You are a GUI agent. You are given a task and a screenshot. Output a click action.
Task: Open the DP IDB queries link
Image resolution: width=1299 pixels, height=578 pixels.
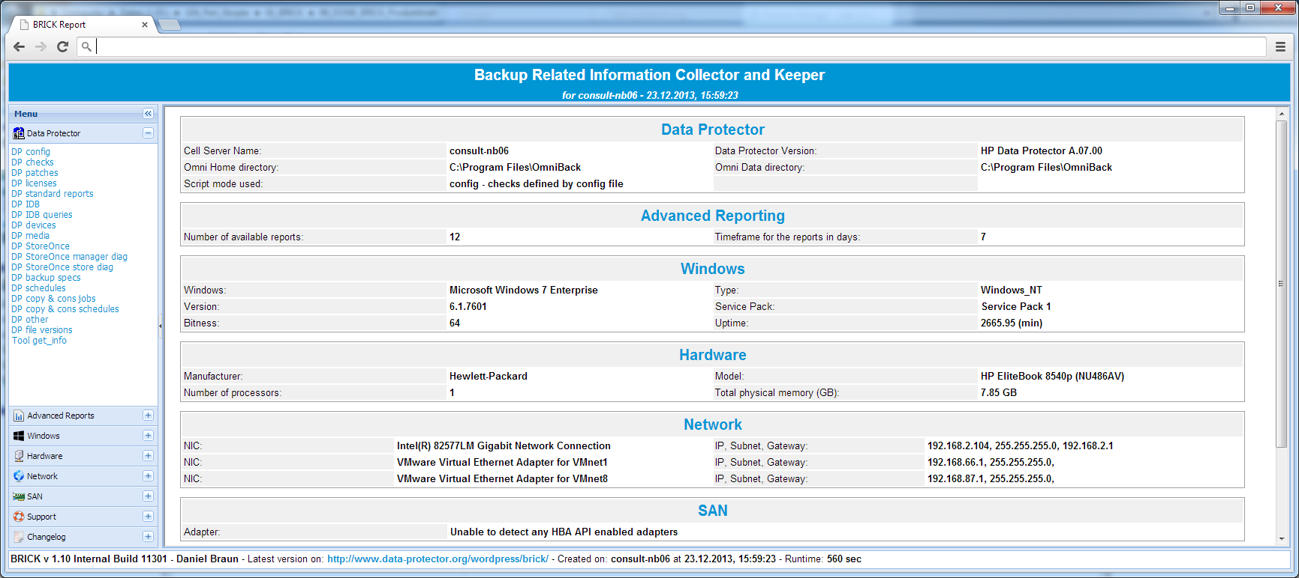pyautogui.click(x=42, y=215)
